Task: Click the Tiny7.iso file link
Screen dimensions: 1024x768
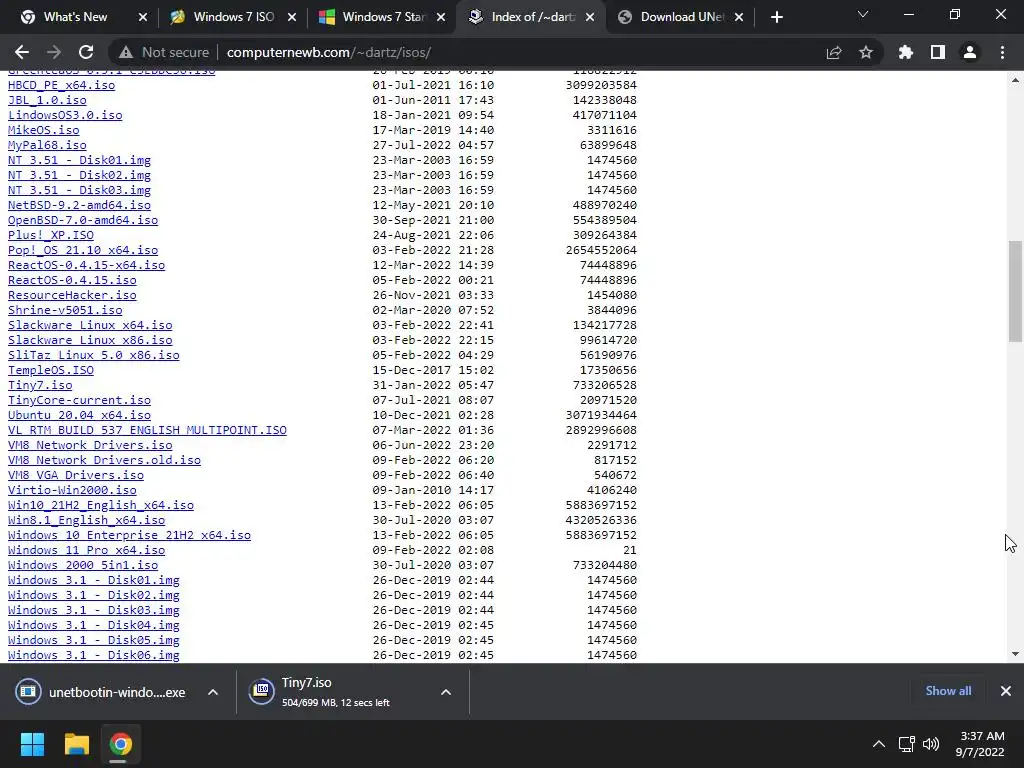Action: pos(40,385)
